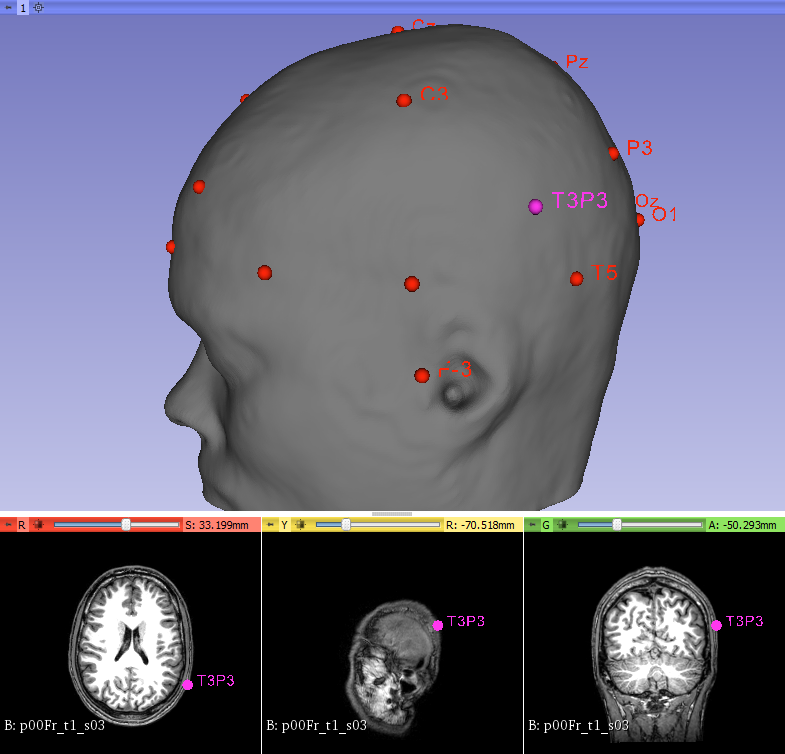Image resolution: width=785 pixels, height=754 pixels.
Task: Click the fit-to-window icon in the Yellow slice bar
Action: click(x=301, y=524)
